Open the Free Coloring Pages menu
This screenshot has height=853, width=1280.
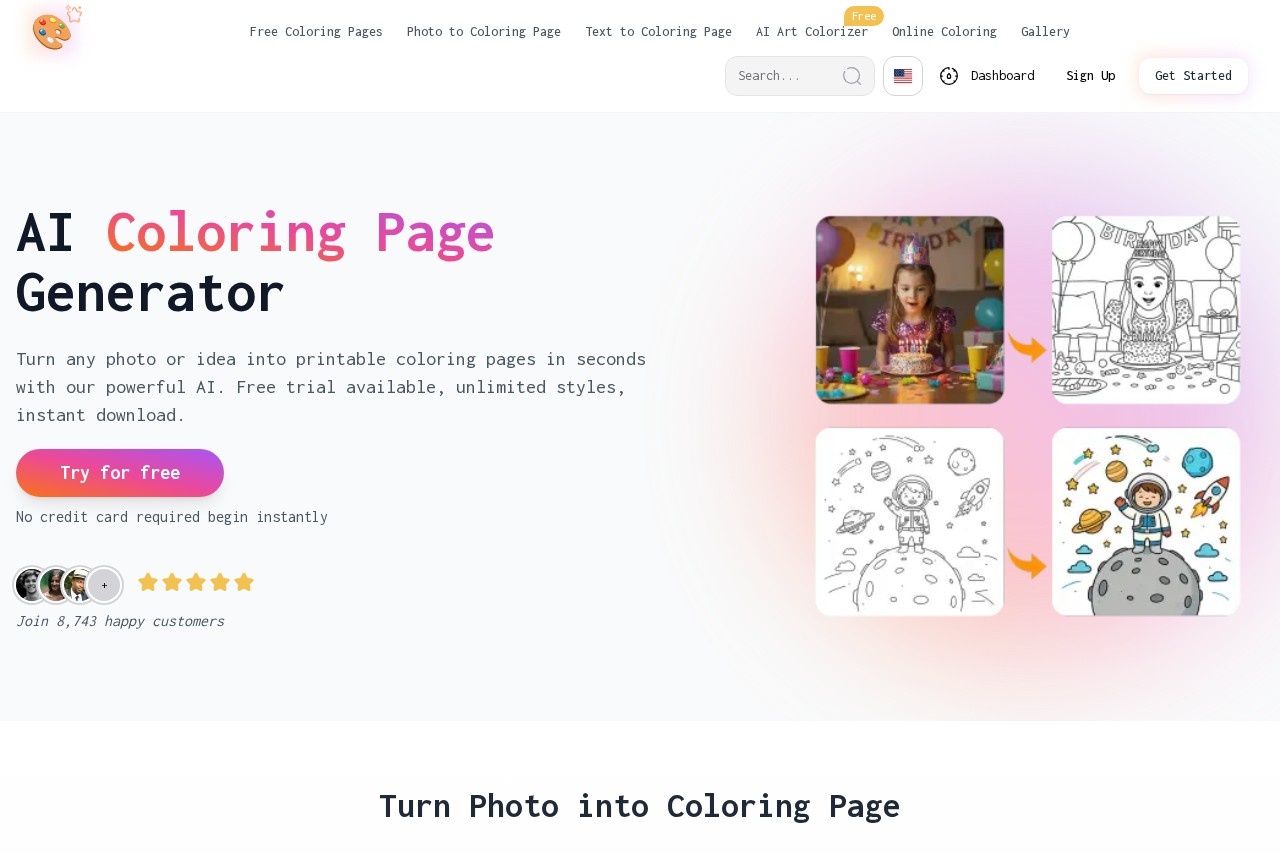[316, 31]
